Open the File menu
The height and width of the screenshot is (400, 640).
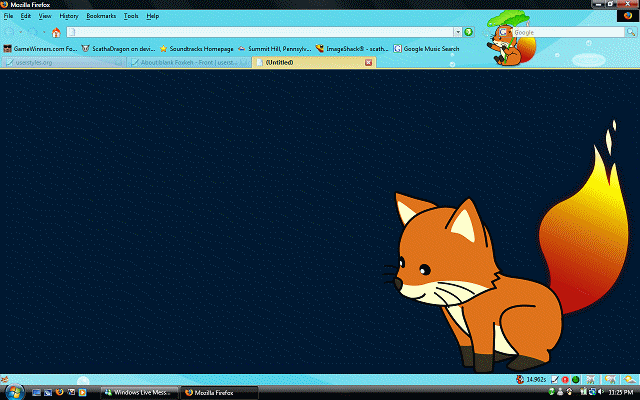[8, 16]
